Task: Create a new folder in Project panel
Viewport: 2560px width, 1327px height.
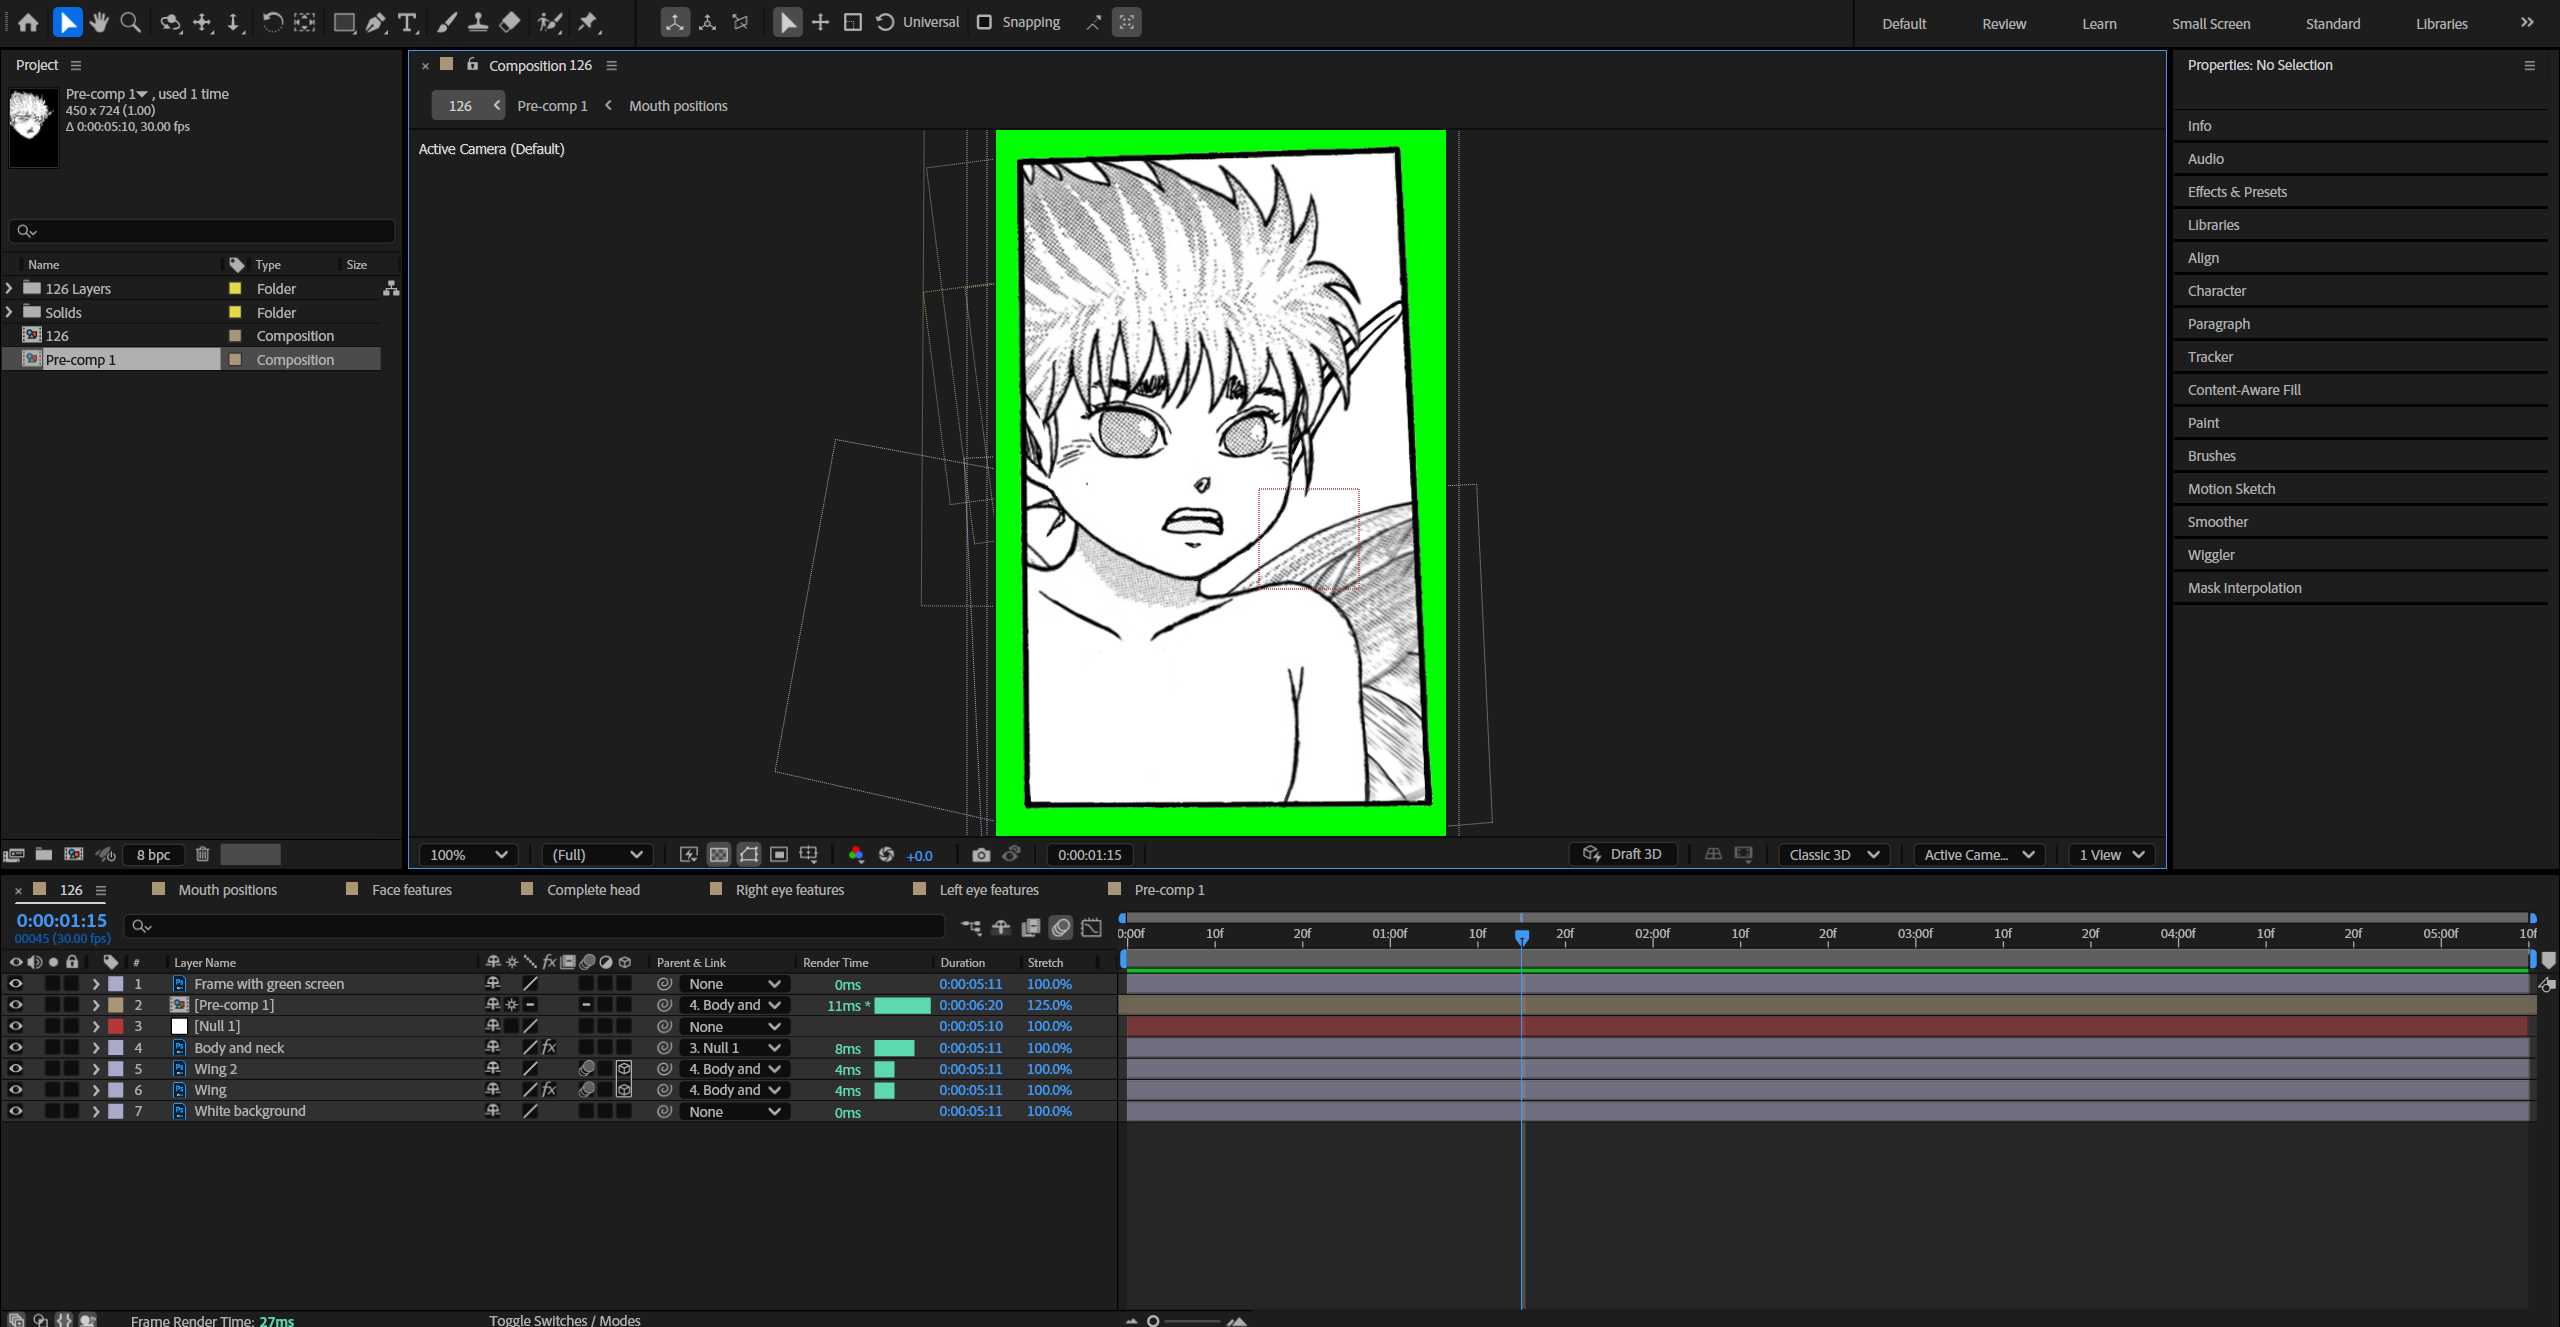Action: [x=44, y=854]
